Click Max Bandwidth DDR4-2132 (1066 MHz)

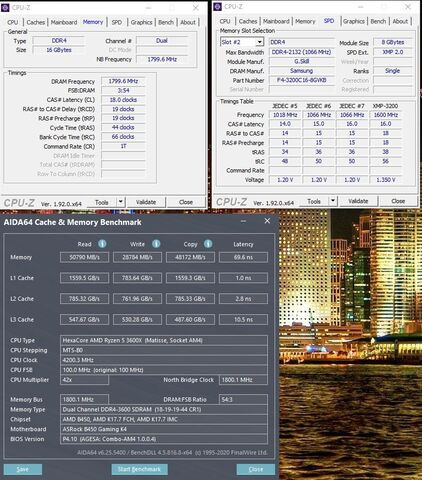[x=302, y=52]
